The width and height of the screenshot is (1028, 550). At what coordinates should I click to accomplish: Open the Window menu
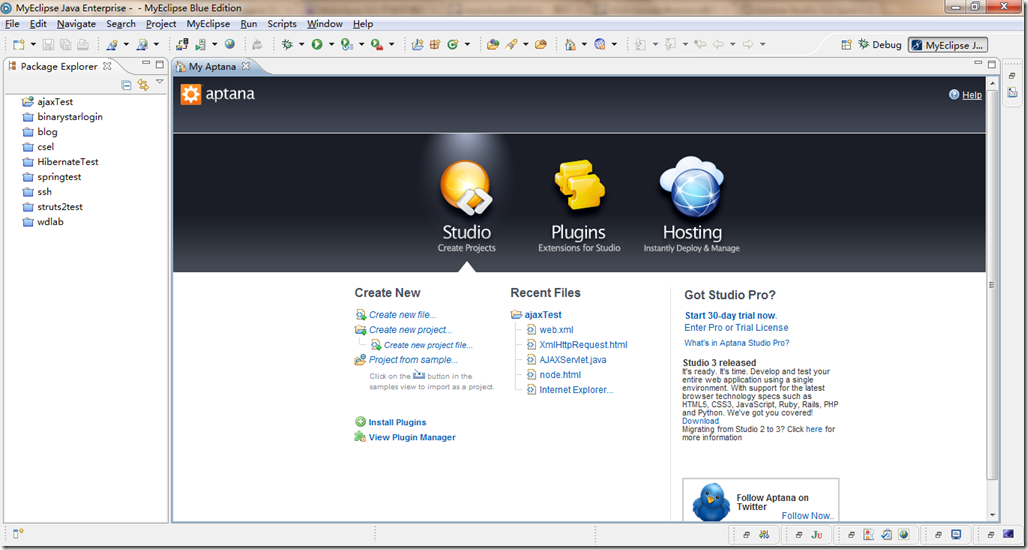325,24
